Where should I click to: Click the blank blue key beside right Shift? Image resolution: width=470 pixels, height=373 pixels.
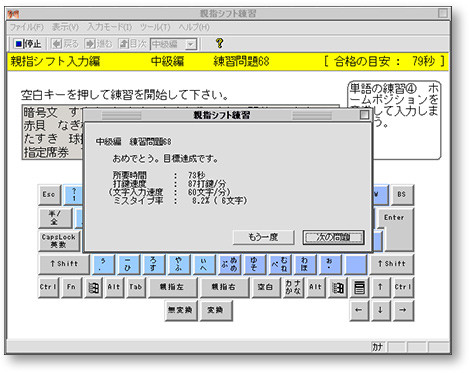coord(356,264)
